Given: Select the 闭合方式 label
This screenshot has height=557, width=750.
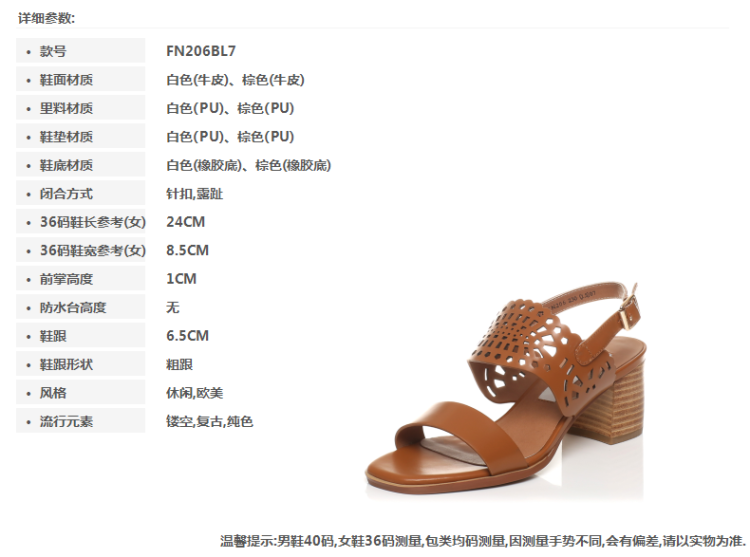Looking at the screenshot, I should [66, 194].
